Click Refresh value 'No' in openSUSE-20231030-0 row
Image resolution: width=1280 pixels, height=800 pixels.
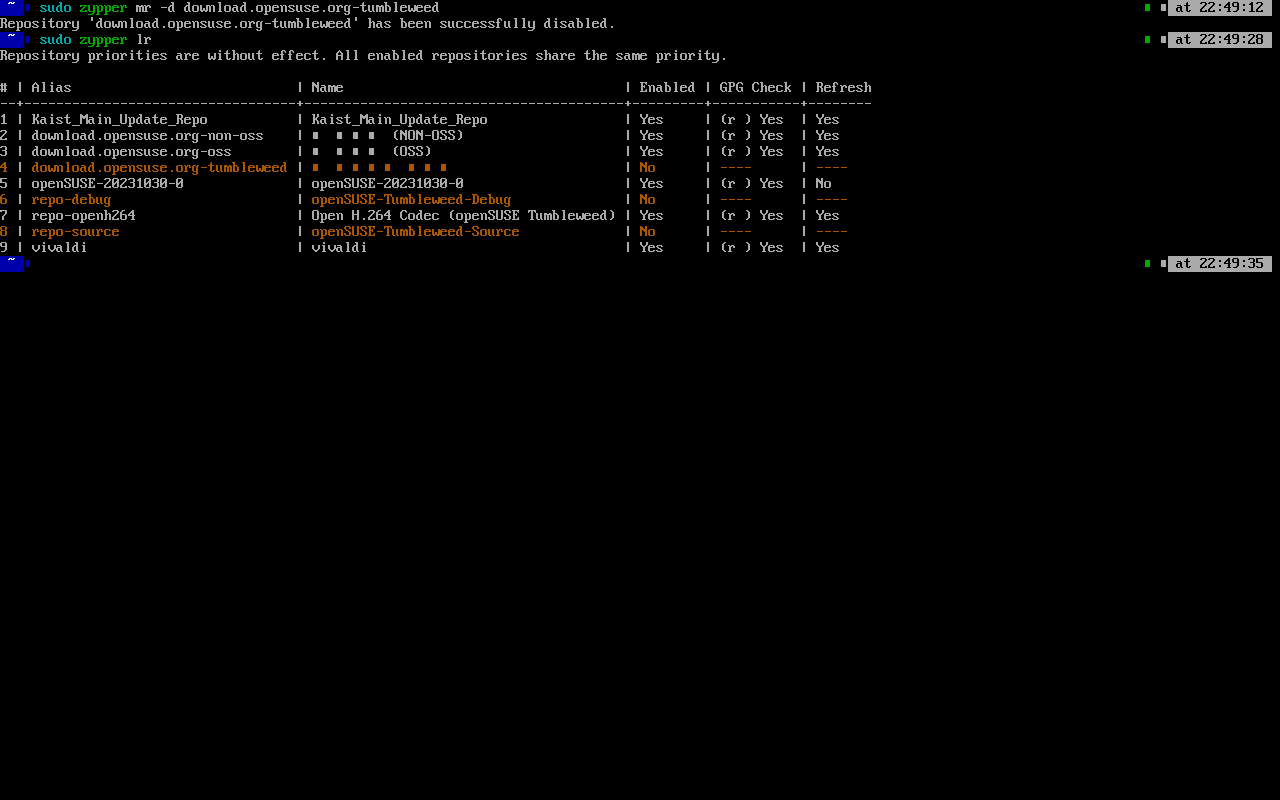pos(824,184)
